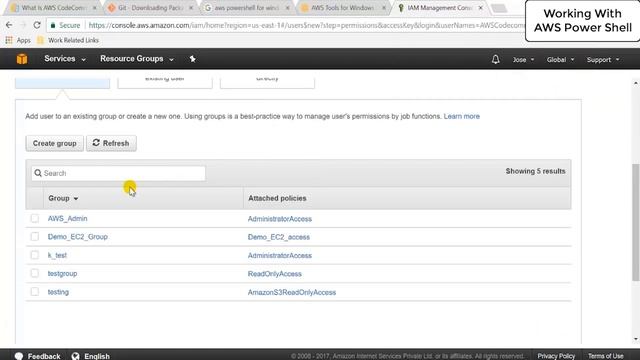Open the Support dropdown menu
This screenshot has height=360, width=640.
pos(603,60)
